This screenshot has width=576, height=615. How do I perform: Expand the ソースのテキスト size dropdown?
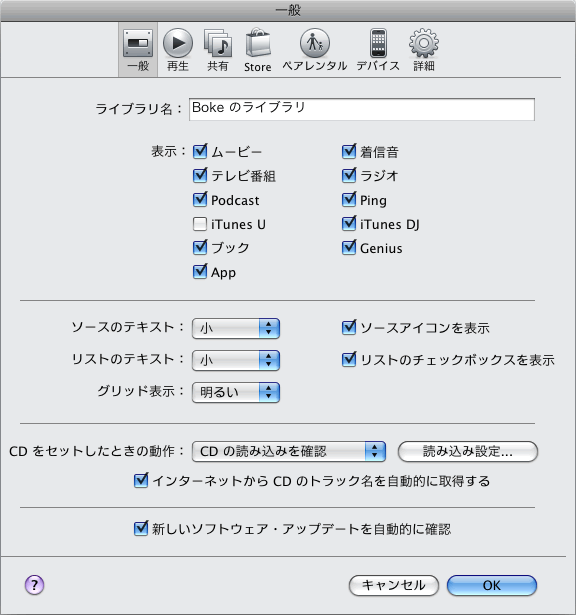click(236, 328)
